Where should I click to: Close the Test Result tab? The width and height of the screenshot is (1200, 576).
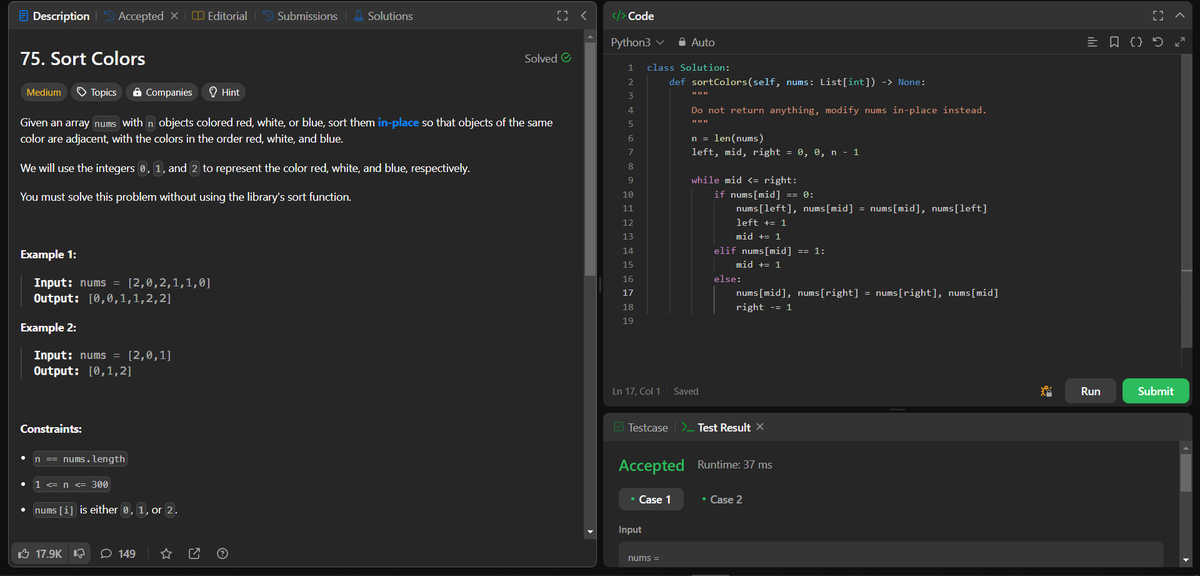[760, 427]
